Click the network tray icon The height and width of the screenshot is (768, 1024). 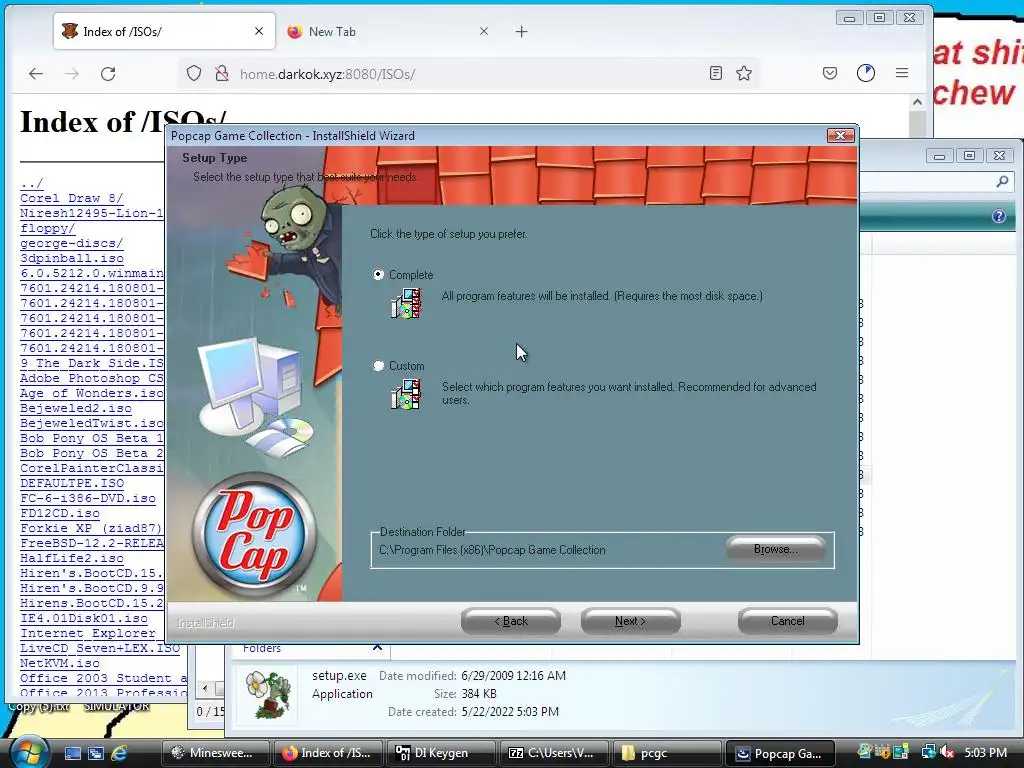928,753
